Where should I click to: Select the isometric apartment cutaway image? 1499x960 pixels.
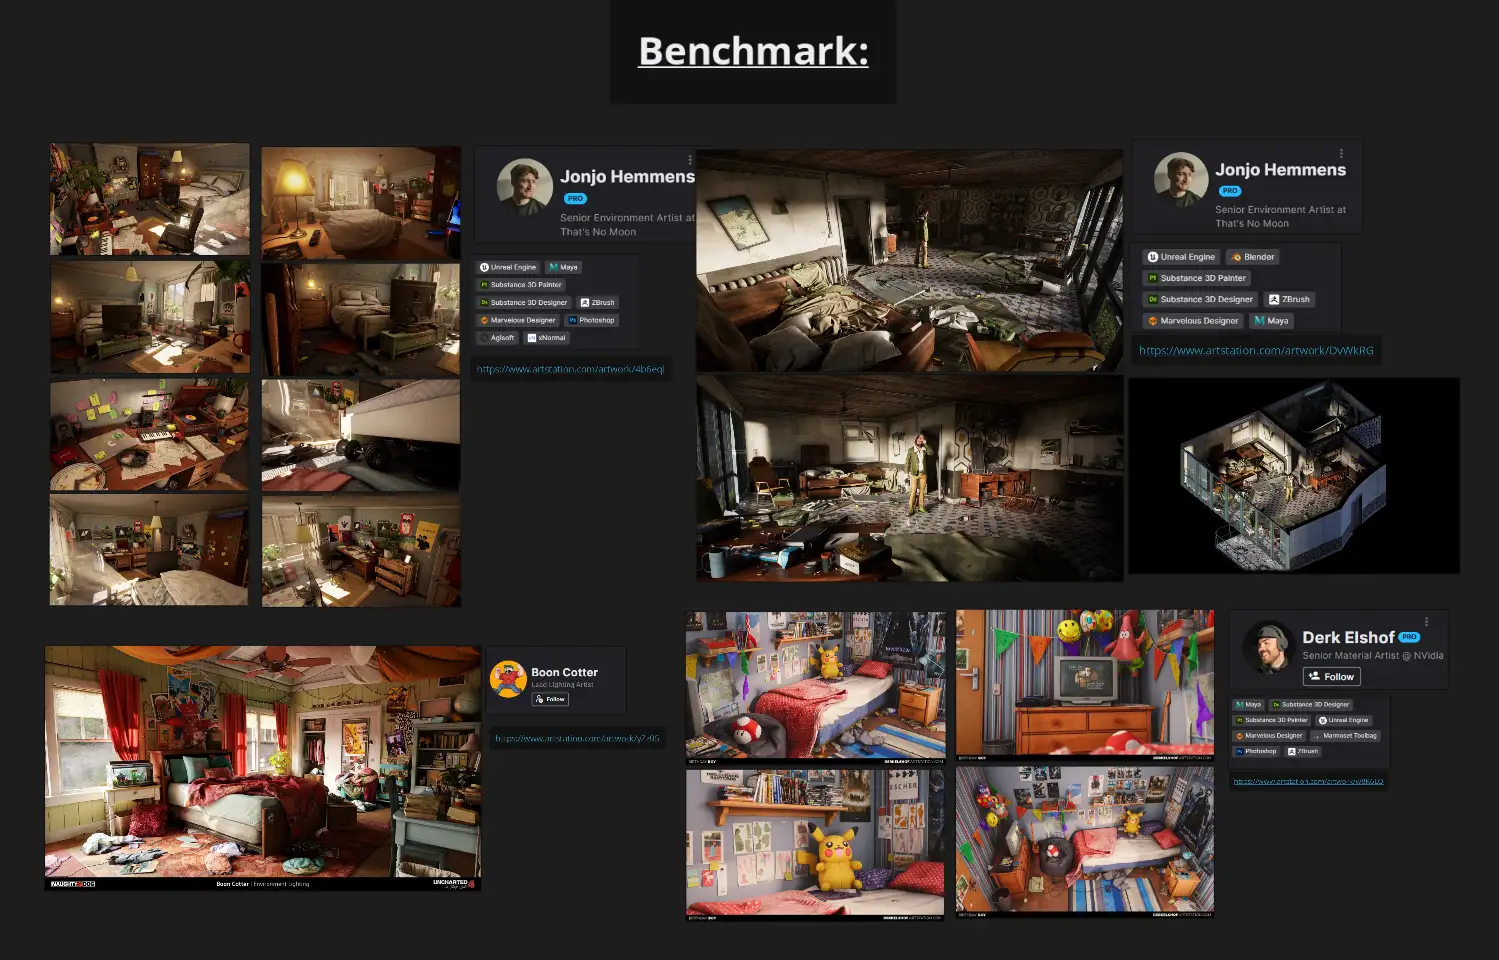[1294, 476]
